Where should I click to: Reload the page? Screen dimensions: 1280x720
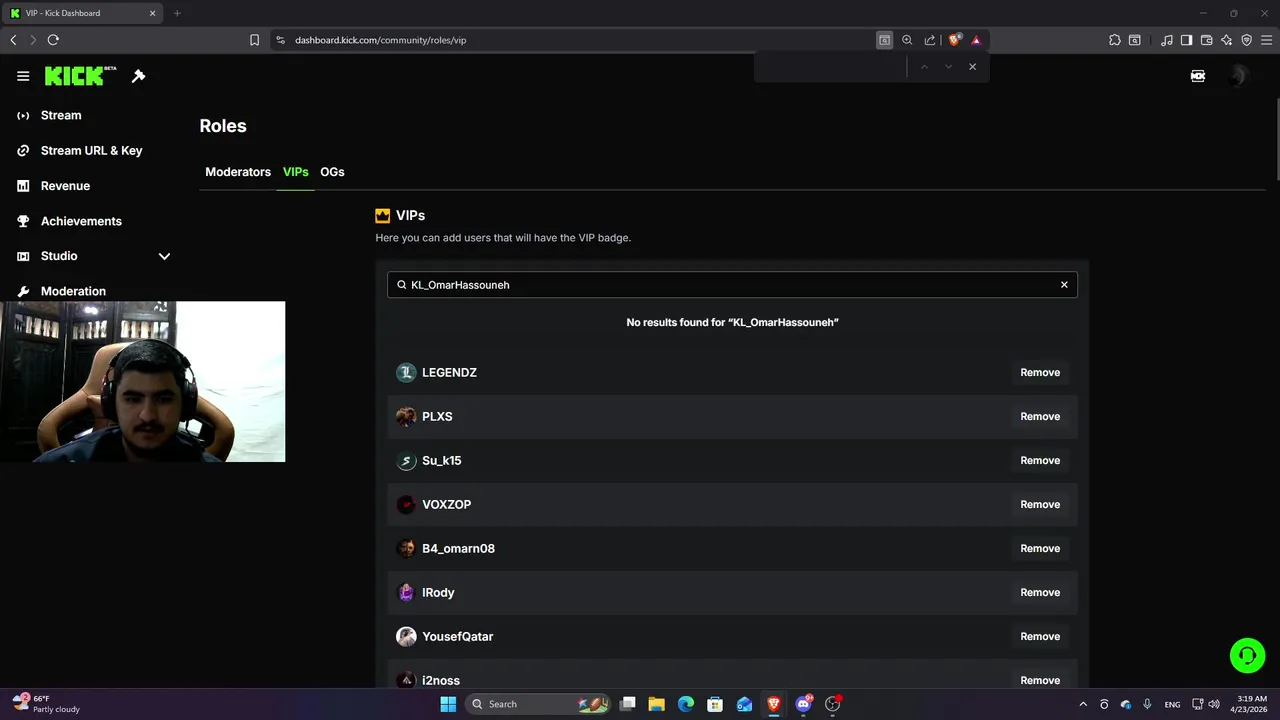click(x=53, y=40)
